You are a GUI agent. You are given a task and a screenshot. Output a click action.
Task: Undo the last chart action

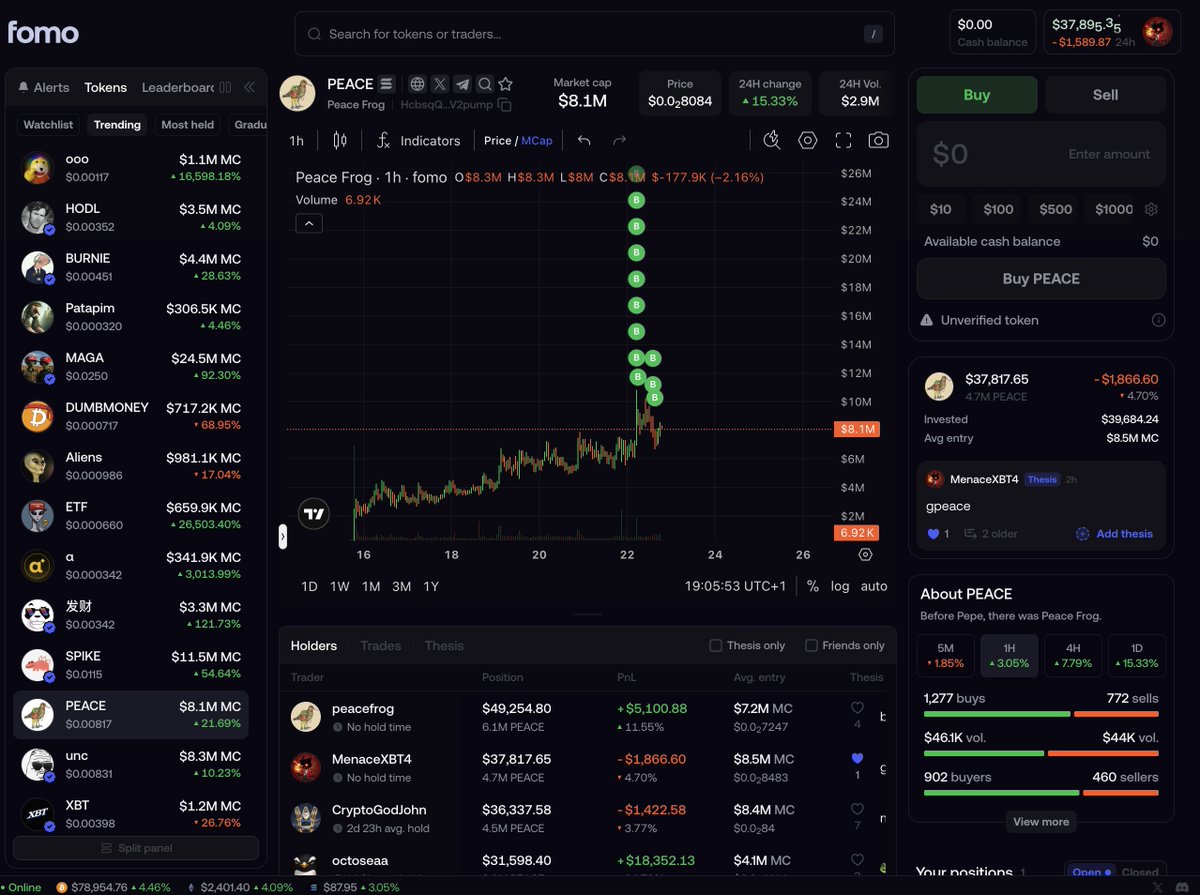584,140
